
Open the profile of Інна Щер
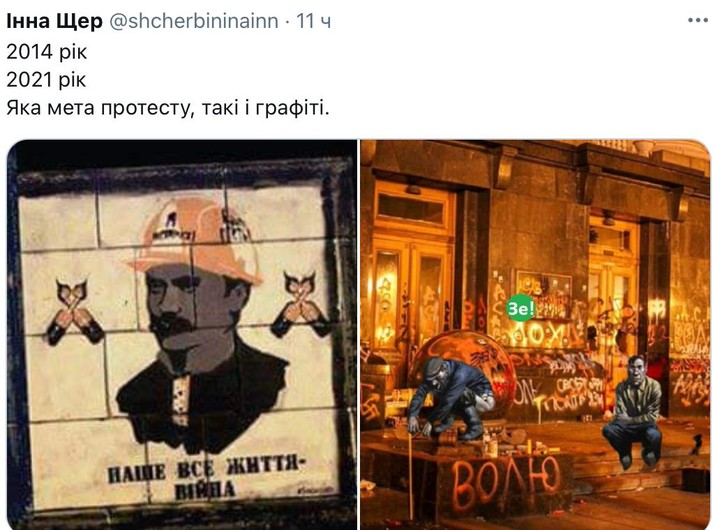tap(55, 21)
